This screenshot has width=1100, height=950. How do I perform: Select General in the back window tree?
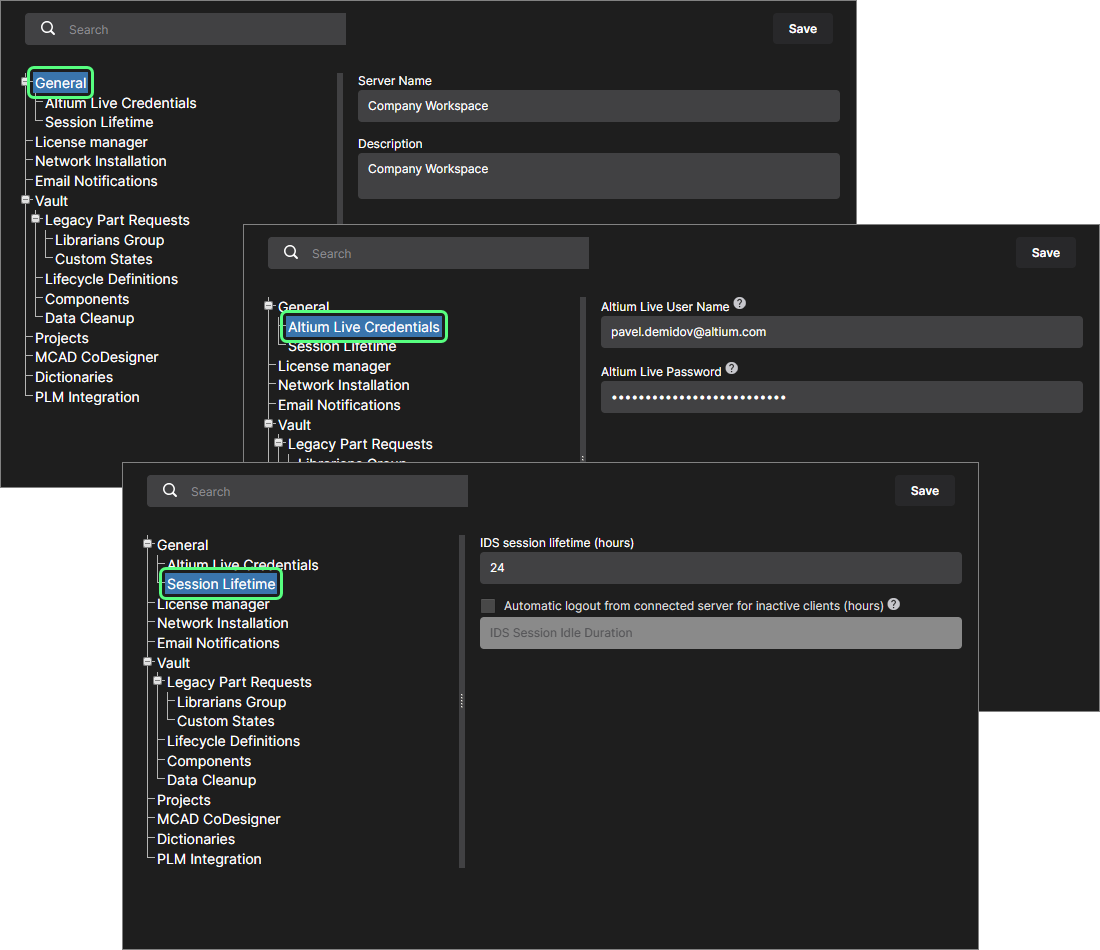pyautogui.click(x=60, y=83)
